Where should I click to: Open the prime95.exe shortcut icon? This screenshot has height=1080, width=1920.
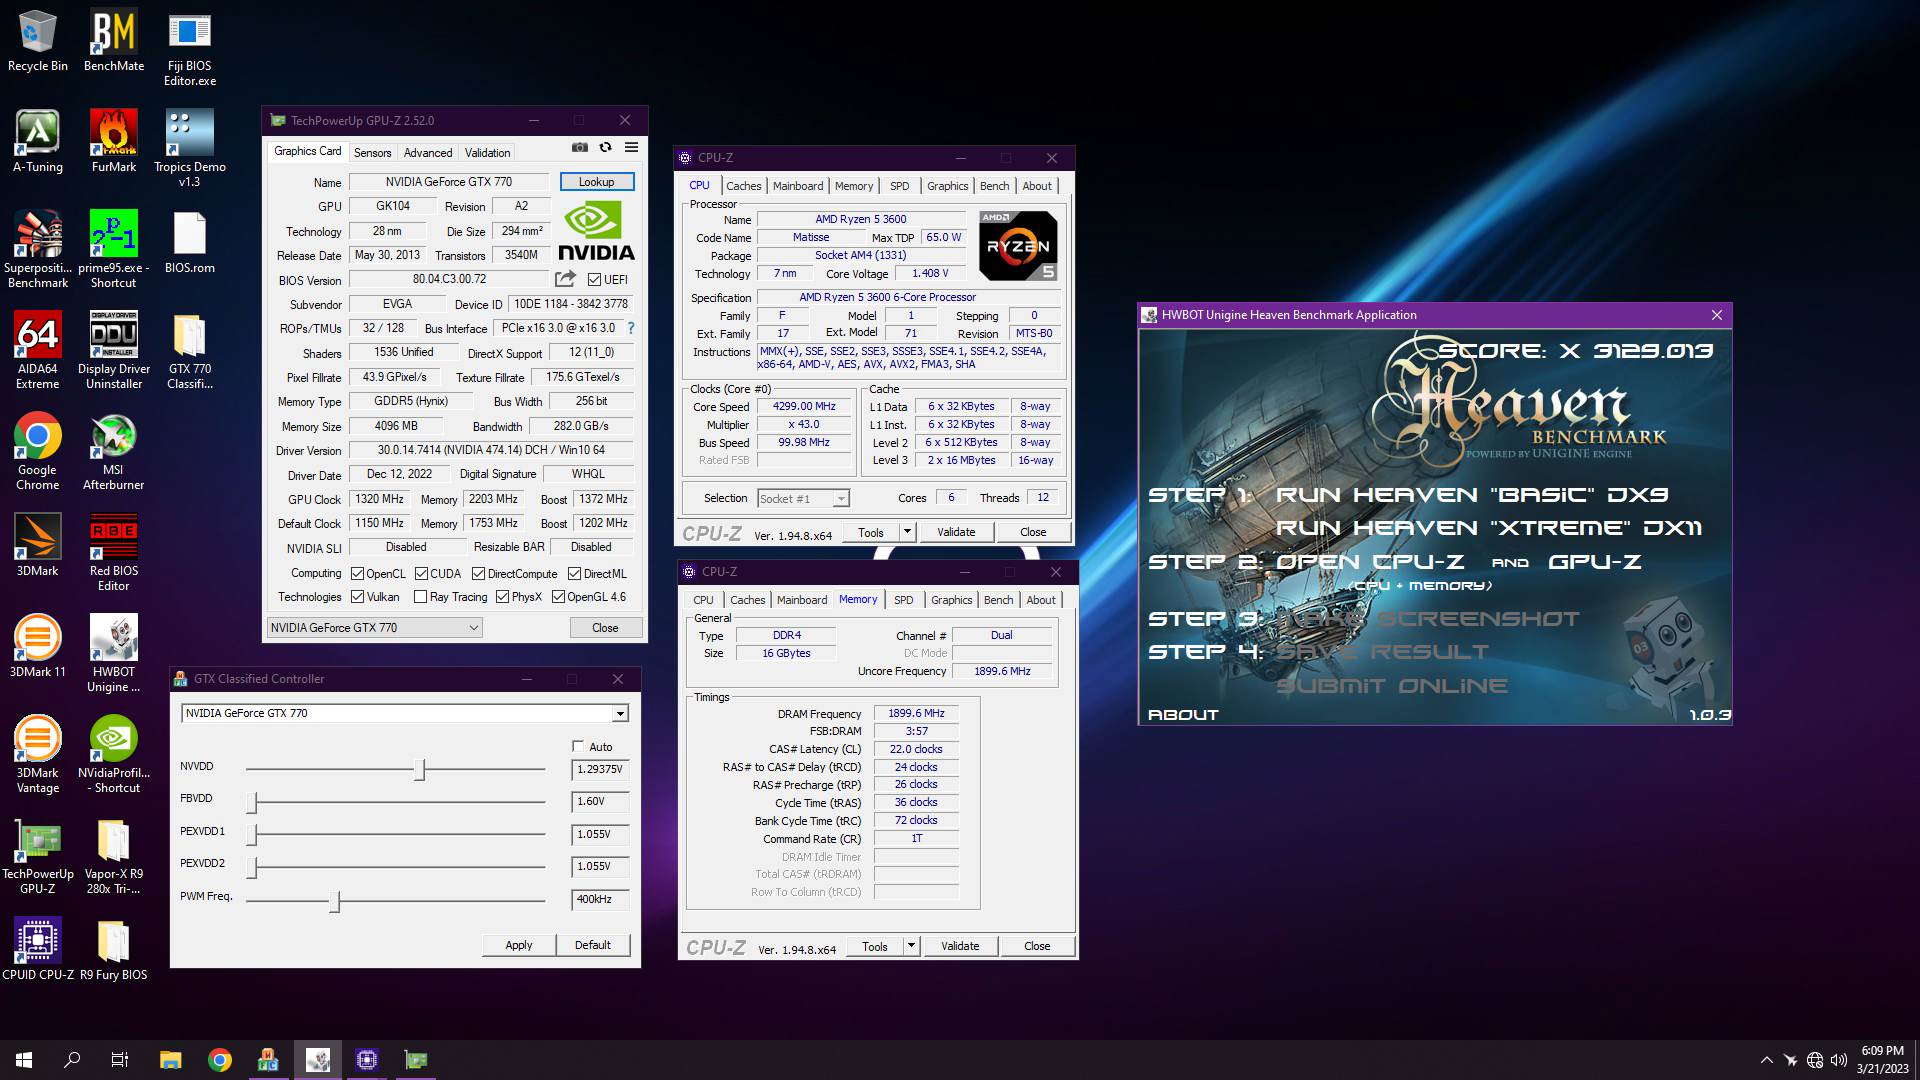click(x=114, y=249)
